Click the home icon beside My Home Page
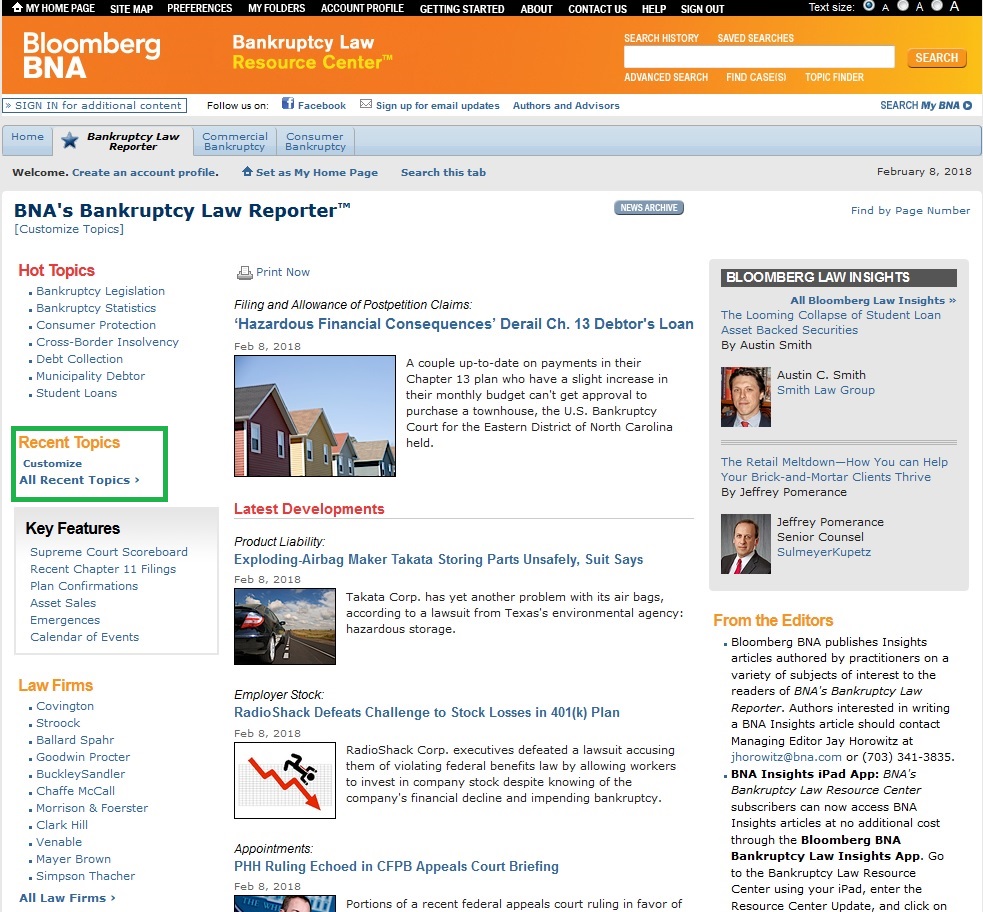The image size is (983, 912). [18, 8]
